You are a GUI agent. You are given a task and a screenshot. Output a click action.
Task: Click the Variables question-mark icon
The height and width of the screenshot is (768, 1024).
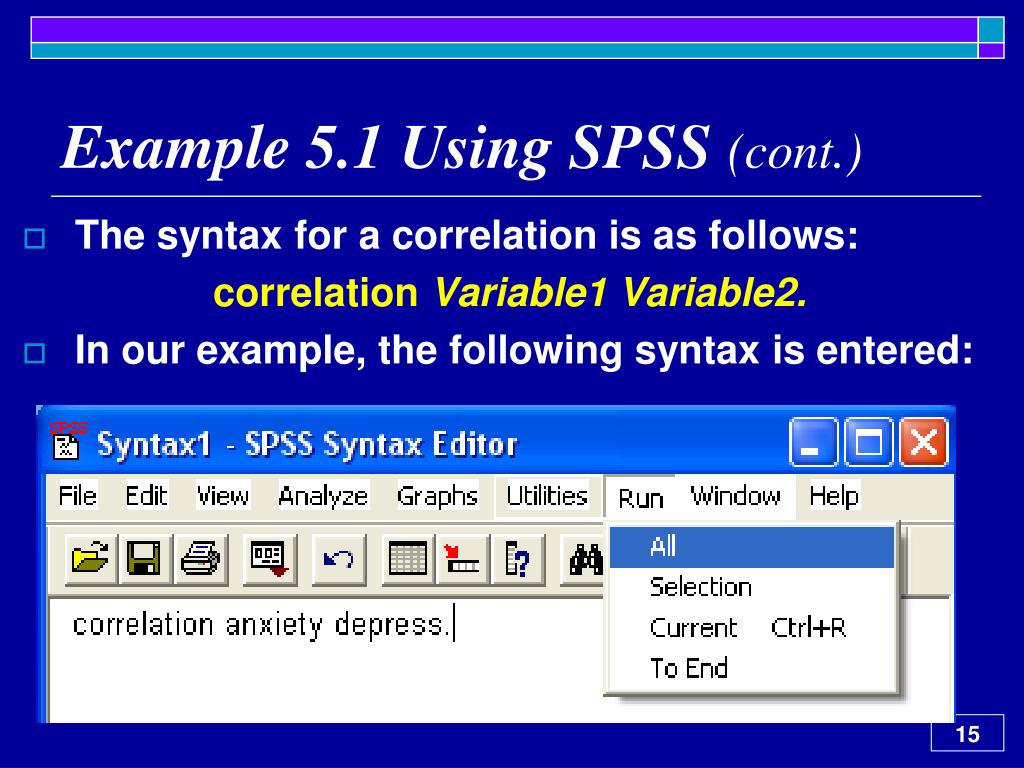(518, 559)
